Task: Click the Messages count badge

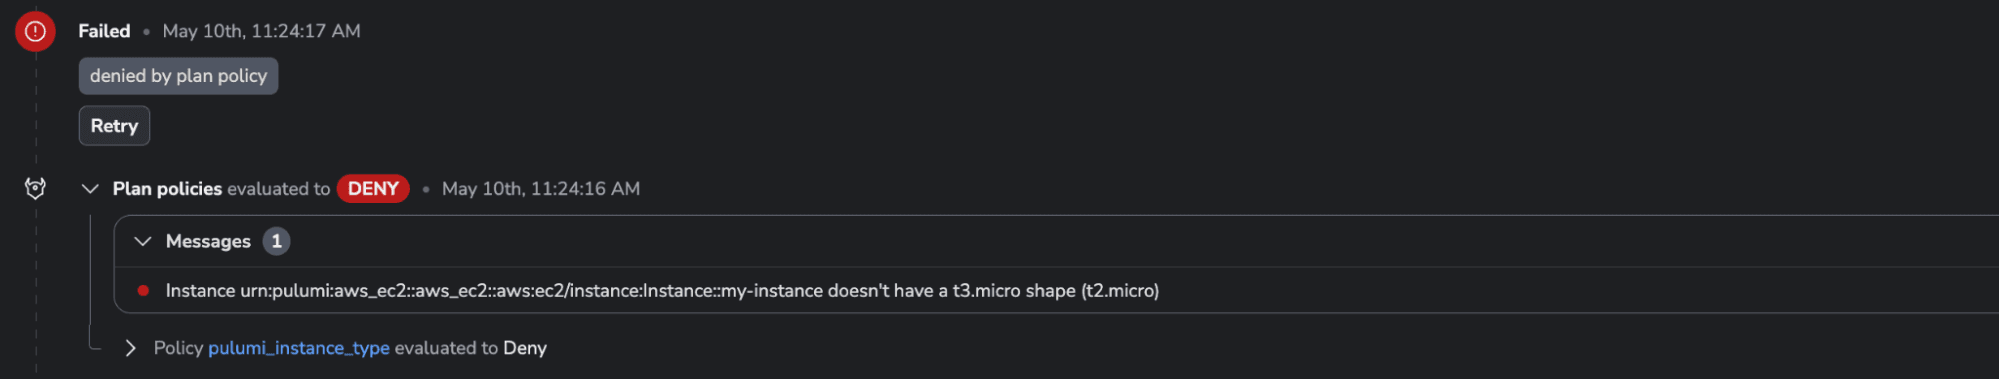Action: pos(276,241)
